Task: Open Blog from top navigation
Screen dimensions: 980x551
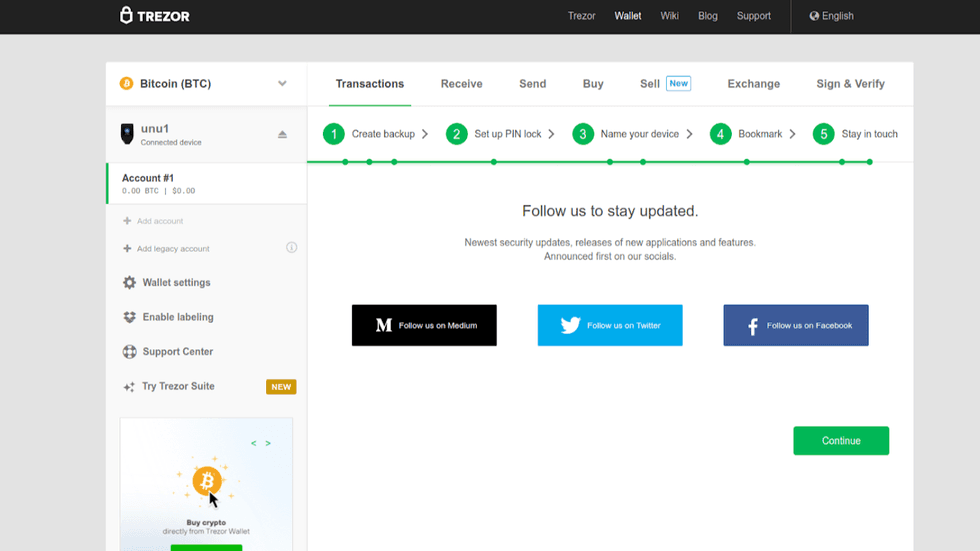Action: tap(708, 16)
